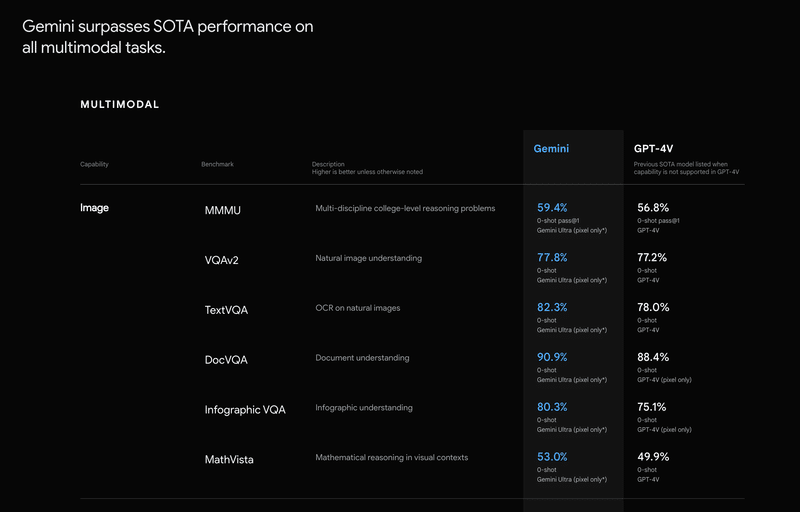Viewport: 800px width, 512px height.
Task: Click the Benchmark column header
Action: point(217,164)
